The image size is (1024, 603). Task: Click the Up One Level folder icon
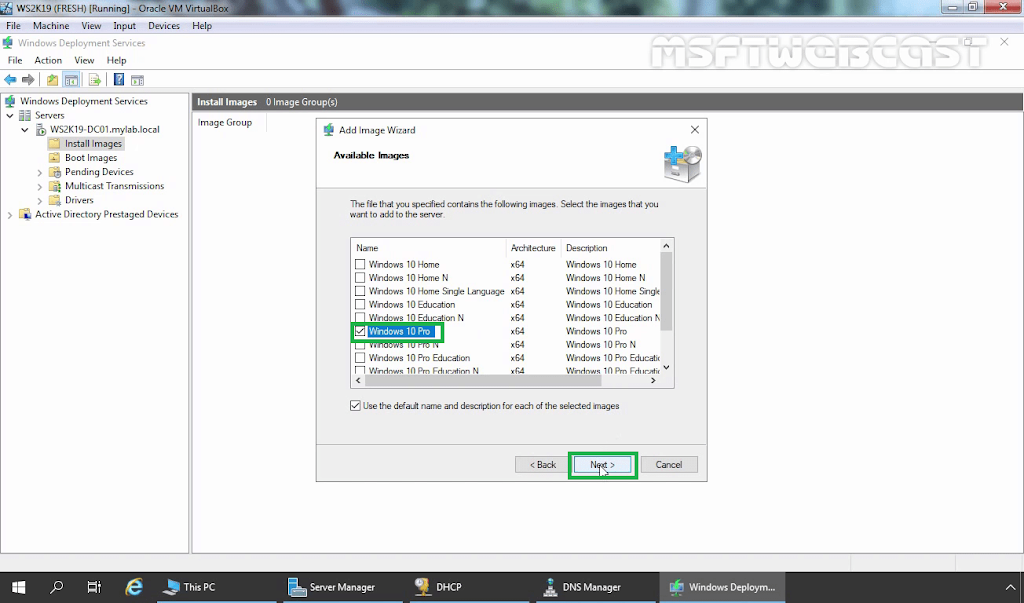pyautogui.click(x=52, y=80)
